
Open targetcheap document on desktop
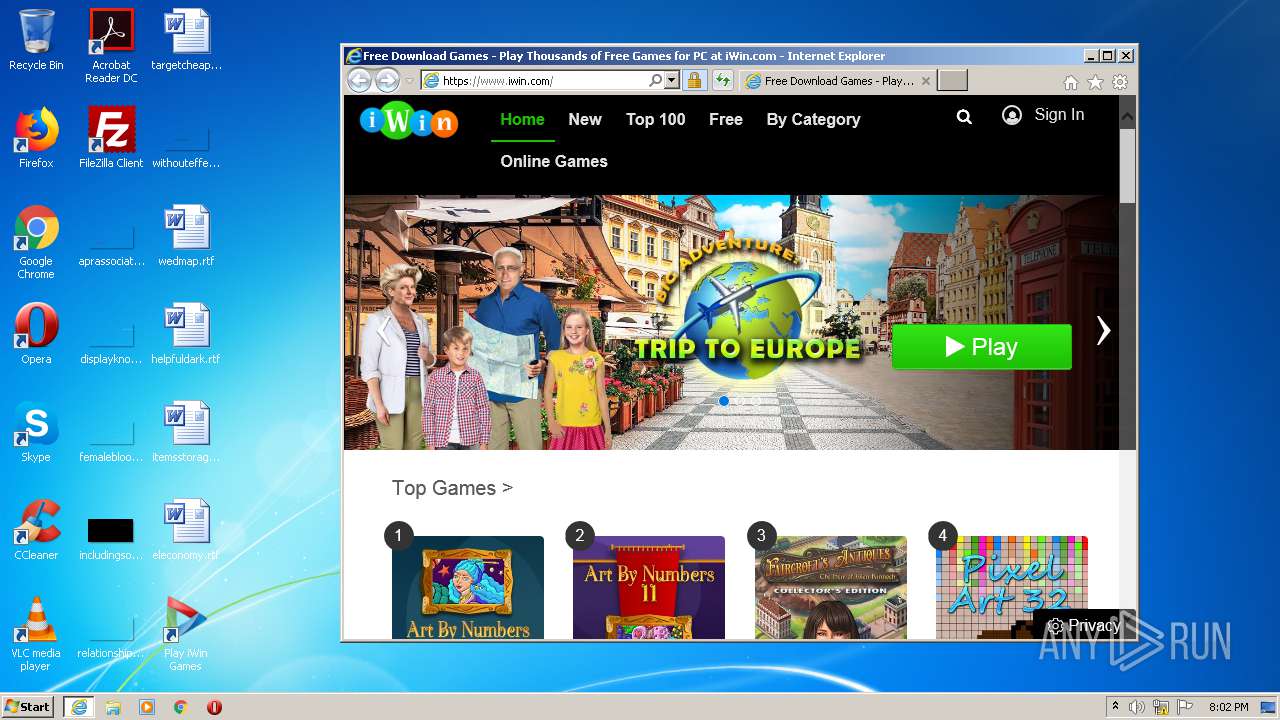(186, 39)
